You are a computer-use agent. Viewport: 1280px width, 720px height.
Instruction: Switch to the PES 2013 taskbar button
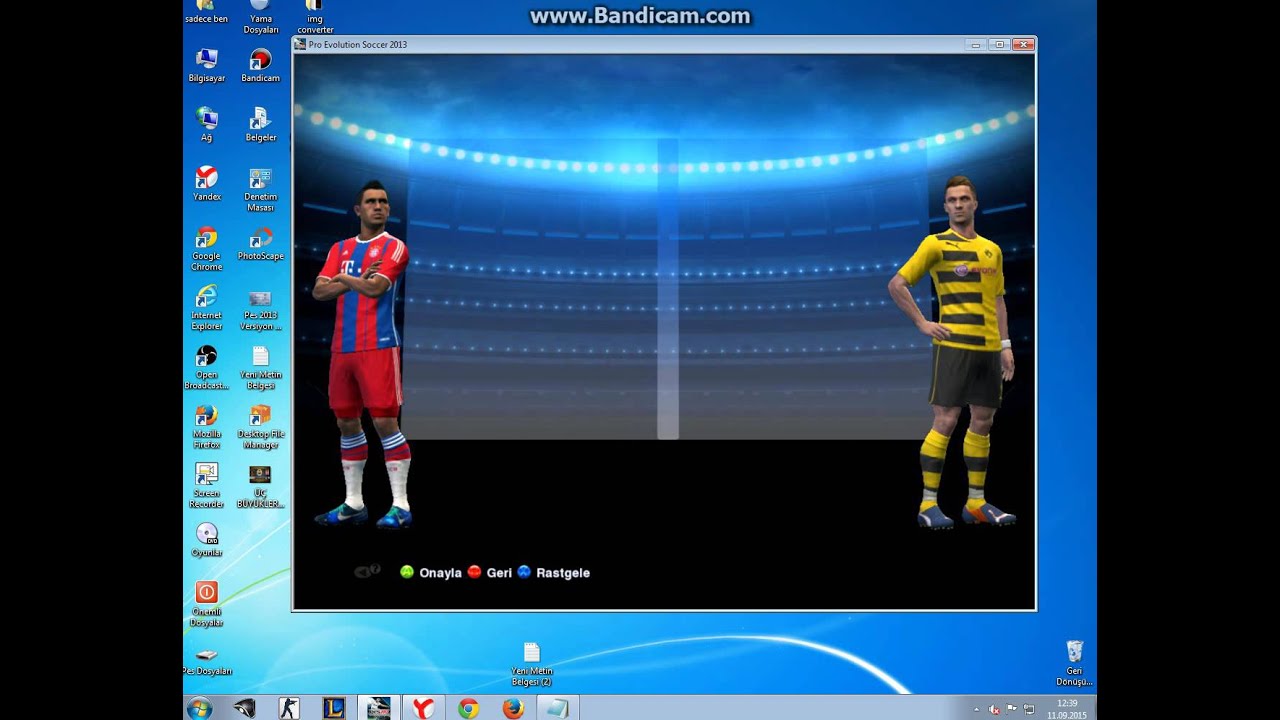click(x=379, y=708)
